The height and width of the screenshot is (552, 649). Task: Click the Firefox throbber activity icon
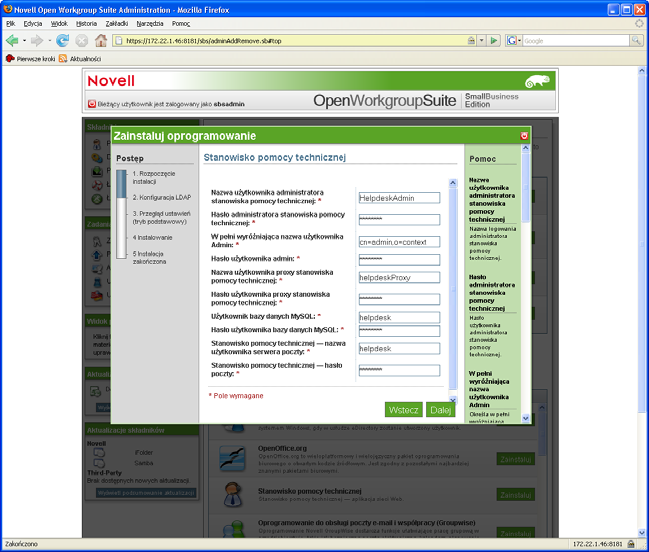click(x=640, y=24)
